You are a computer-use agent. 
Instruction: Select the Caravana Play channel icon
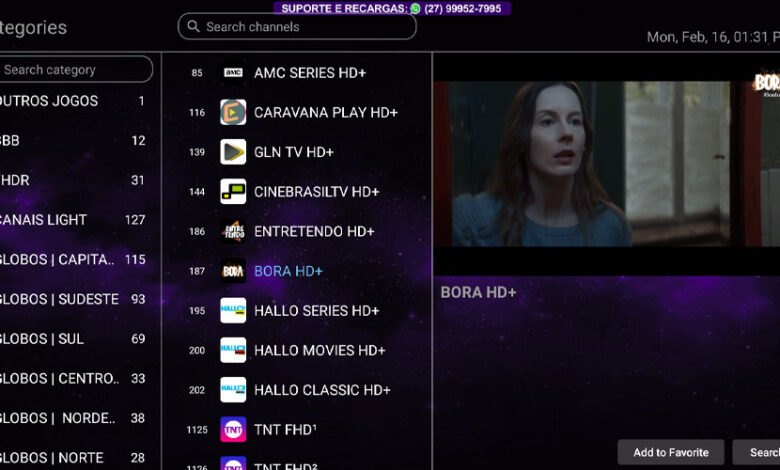coord(233,112)
